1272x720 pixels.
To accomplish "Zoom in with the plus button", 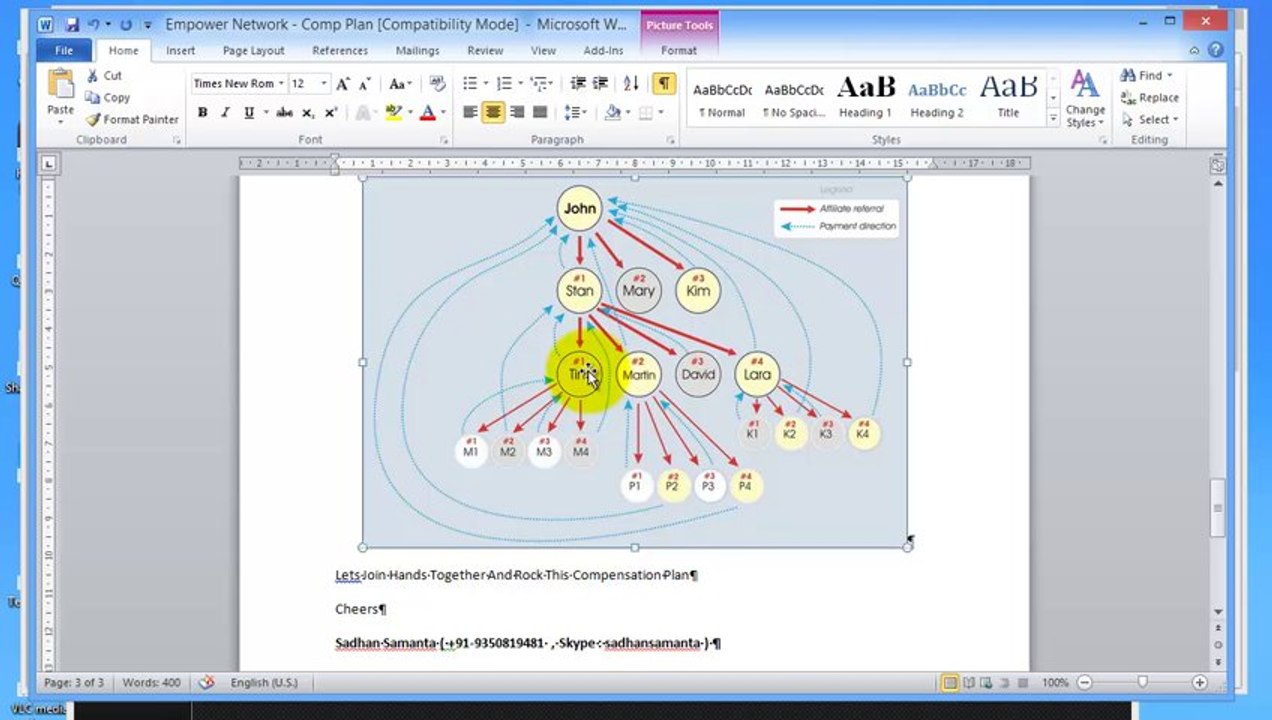I will click(1199, 683).
